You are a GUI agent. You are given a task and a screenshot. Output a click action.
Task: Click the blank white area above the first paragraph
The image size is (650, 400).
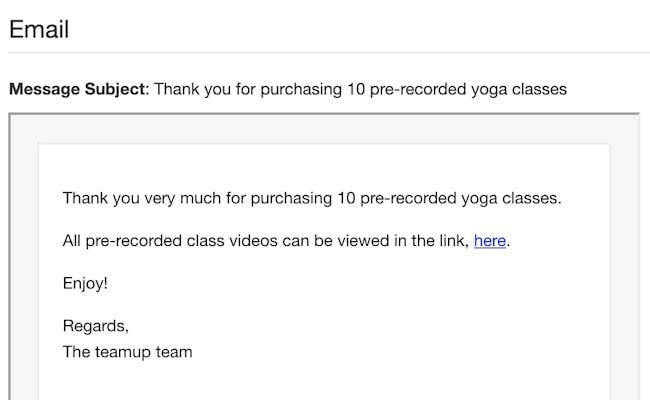pos(324,166)
